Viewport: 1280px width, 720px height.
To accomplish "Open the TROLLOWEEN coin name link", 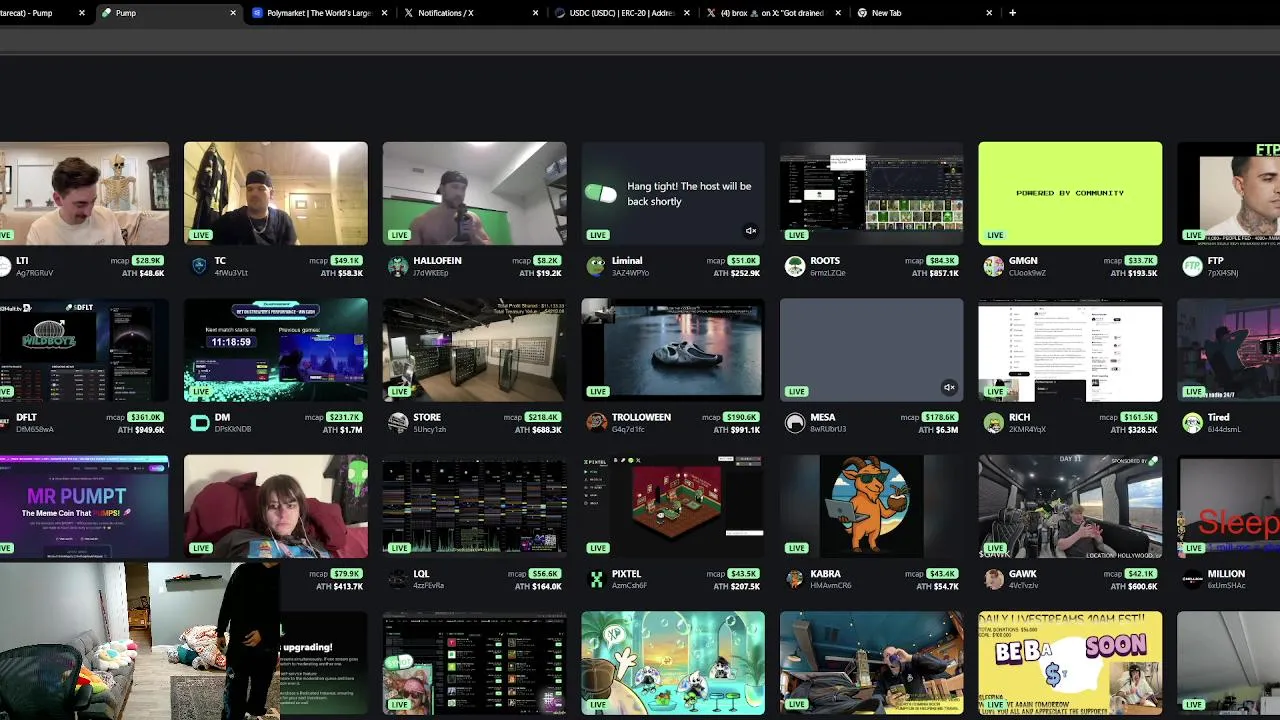I will point(641,417).
